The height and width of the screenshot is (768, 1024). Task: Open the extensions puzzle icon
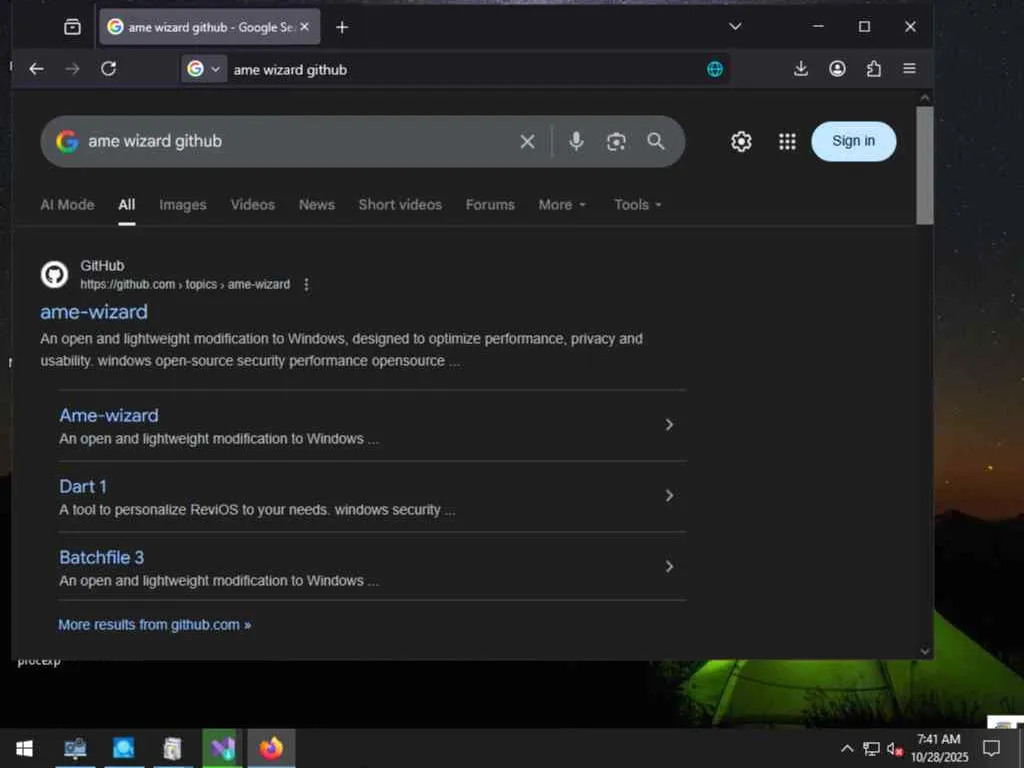(874, 69)
